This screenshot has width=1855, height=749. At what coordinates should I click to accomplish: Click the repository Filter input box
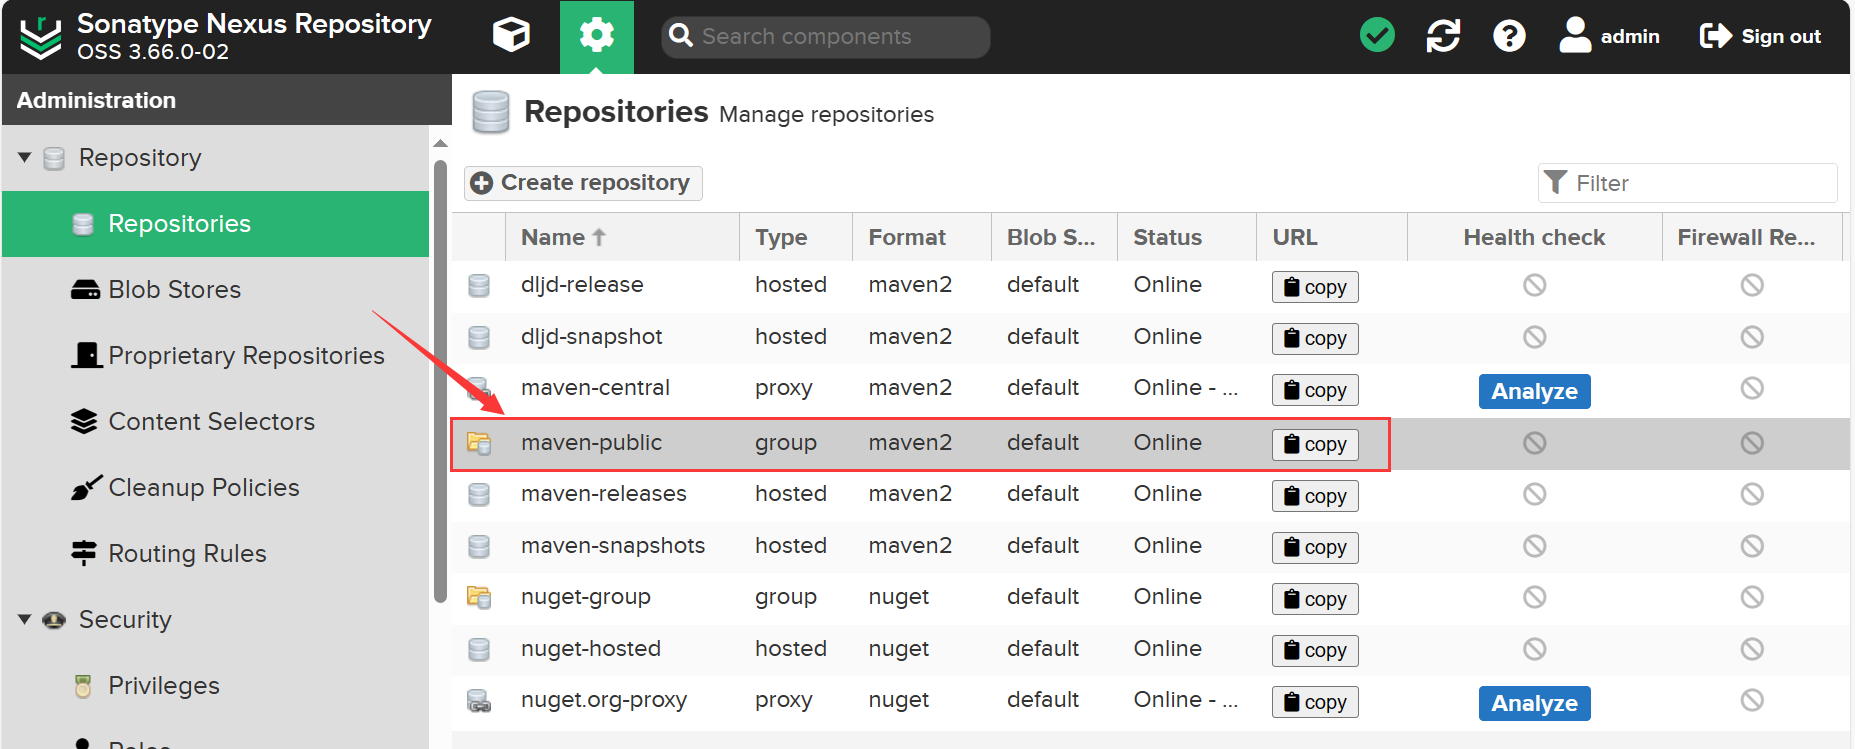[1700, 183]
